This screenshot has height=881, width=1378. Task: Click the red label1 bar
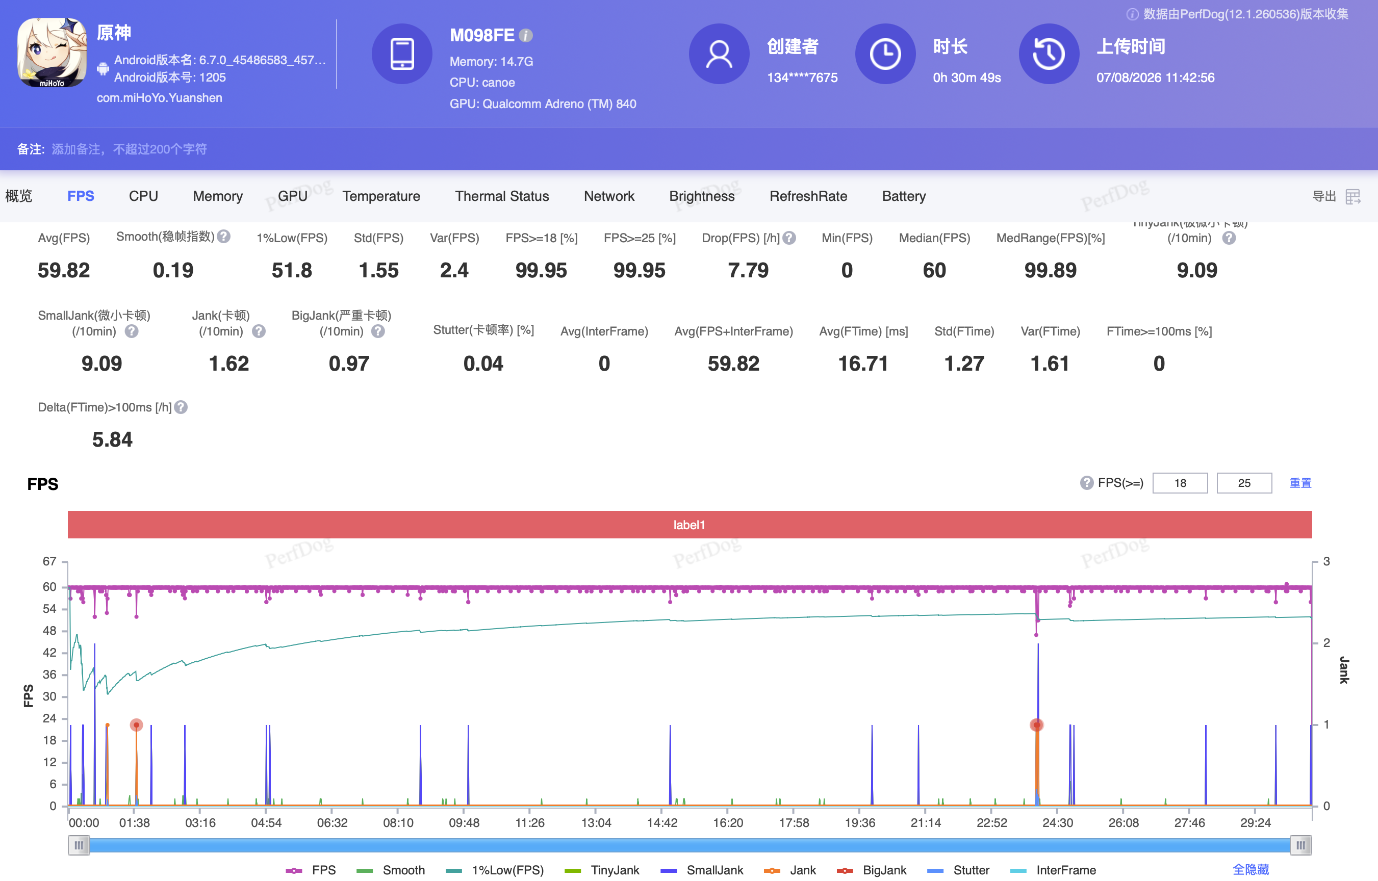pos(690,525)
